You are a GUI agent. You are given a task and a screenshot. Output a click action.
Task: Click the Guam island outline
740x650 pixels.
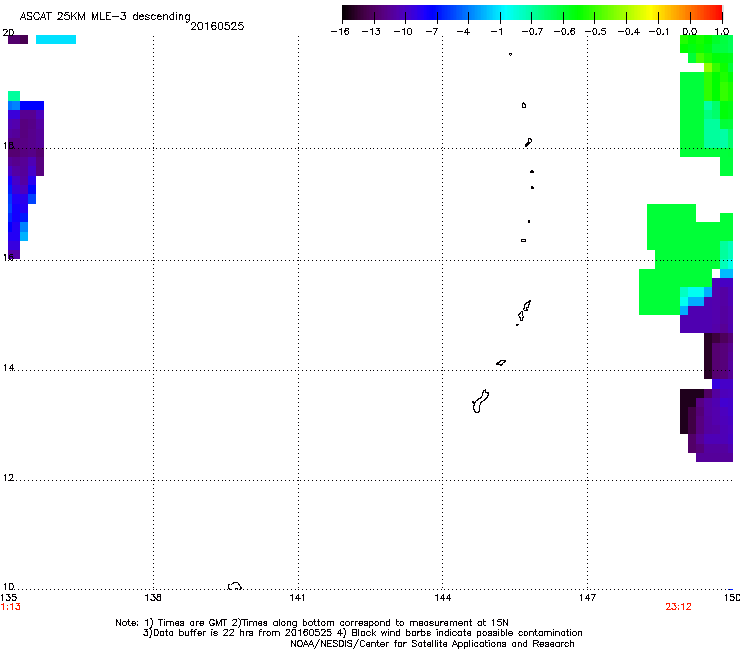480,402
